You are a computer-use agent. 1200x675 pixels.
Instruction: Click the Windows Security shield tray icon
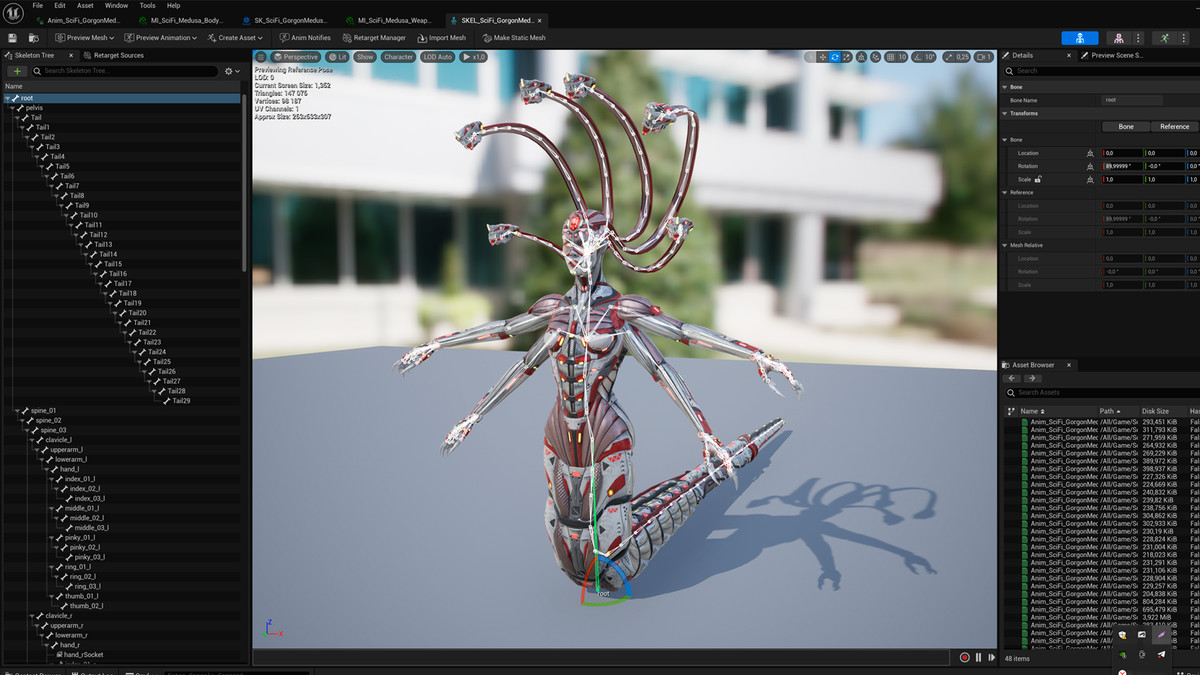pos(1122,635)
